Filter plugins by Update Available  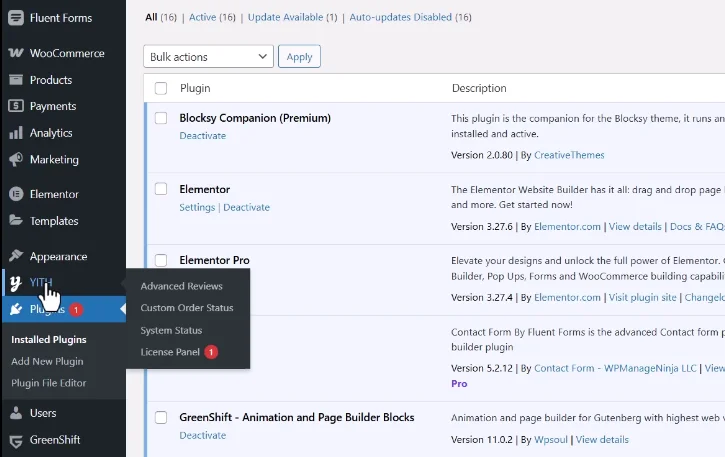pos(285,17)
